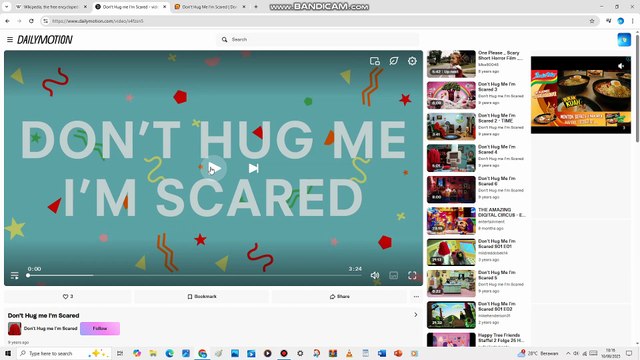
Task: Open Microsoft Edge from the taskbar
Action: point(169,353)
